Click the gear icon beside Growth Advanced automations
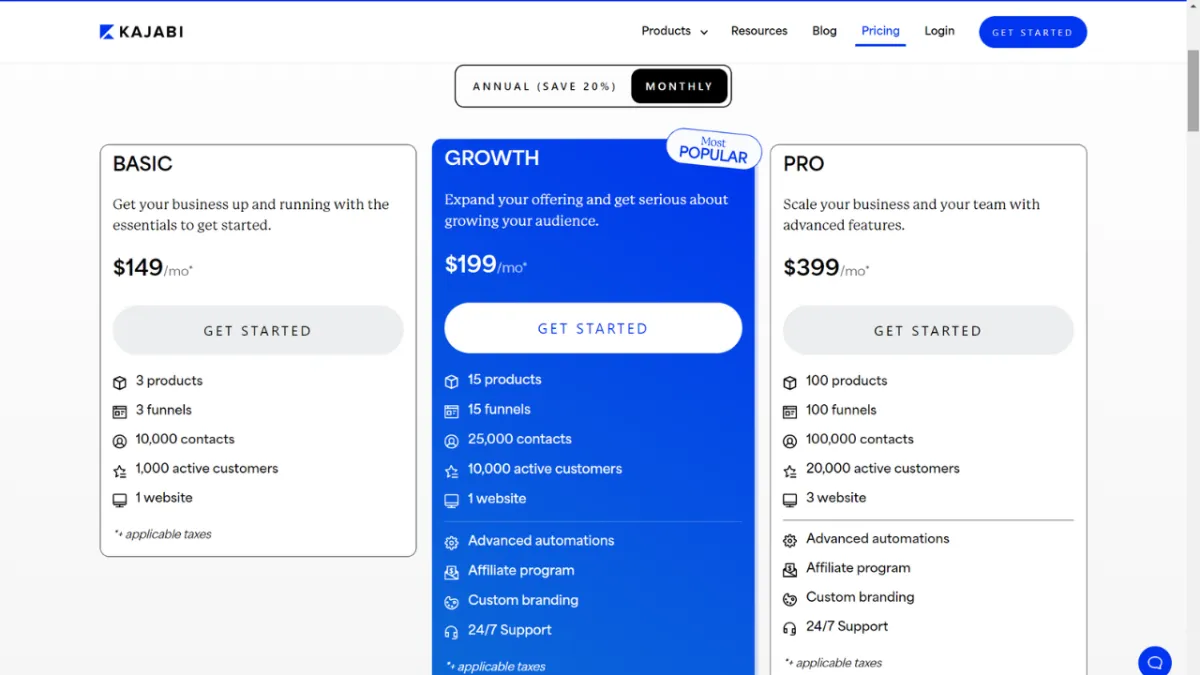 [451, 541]
